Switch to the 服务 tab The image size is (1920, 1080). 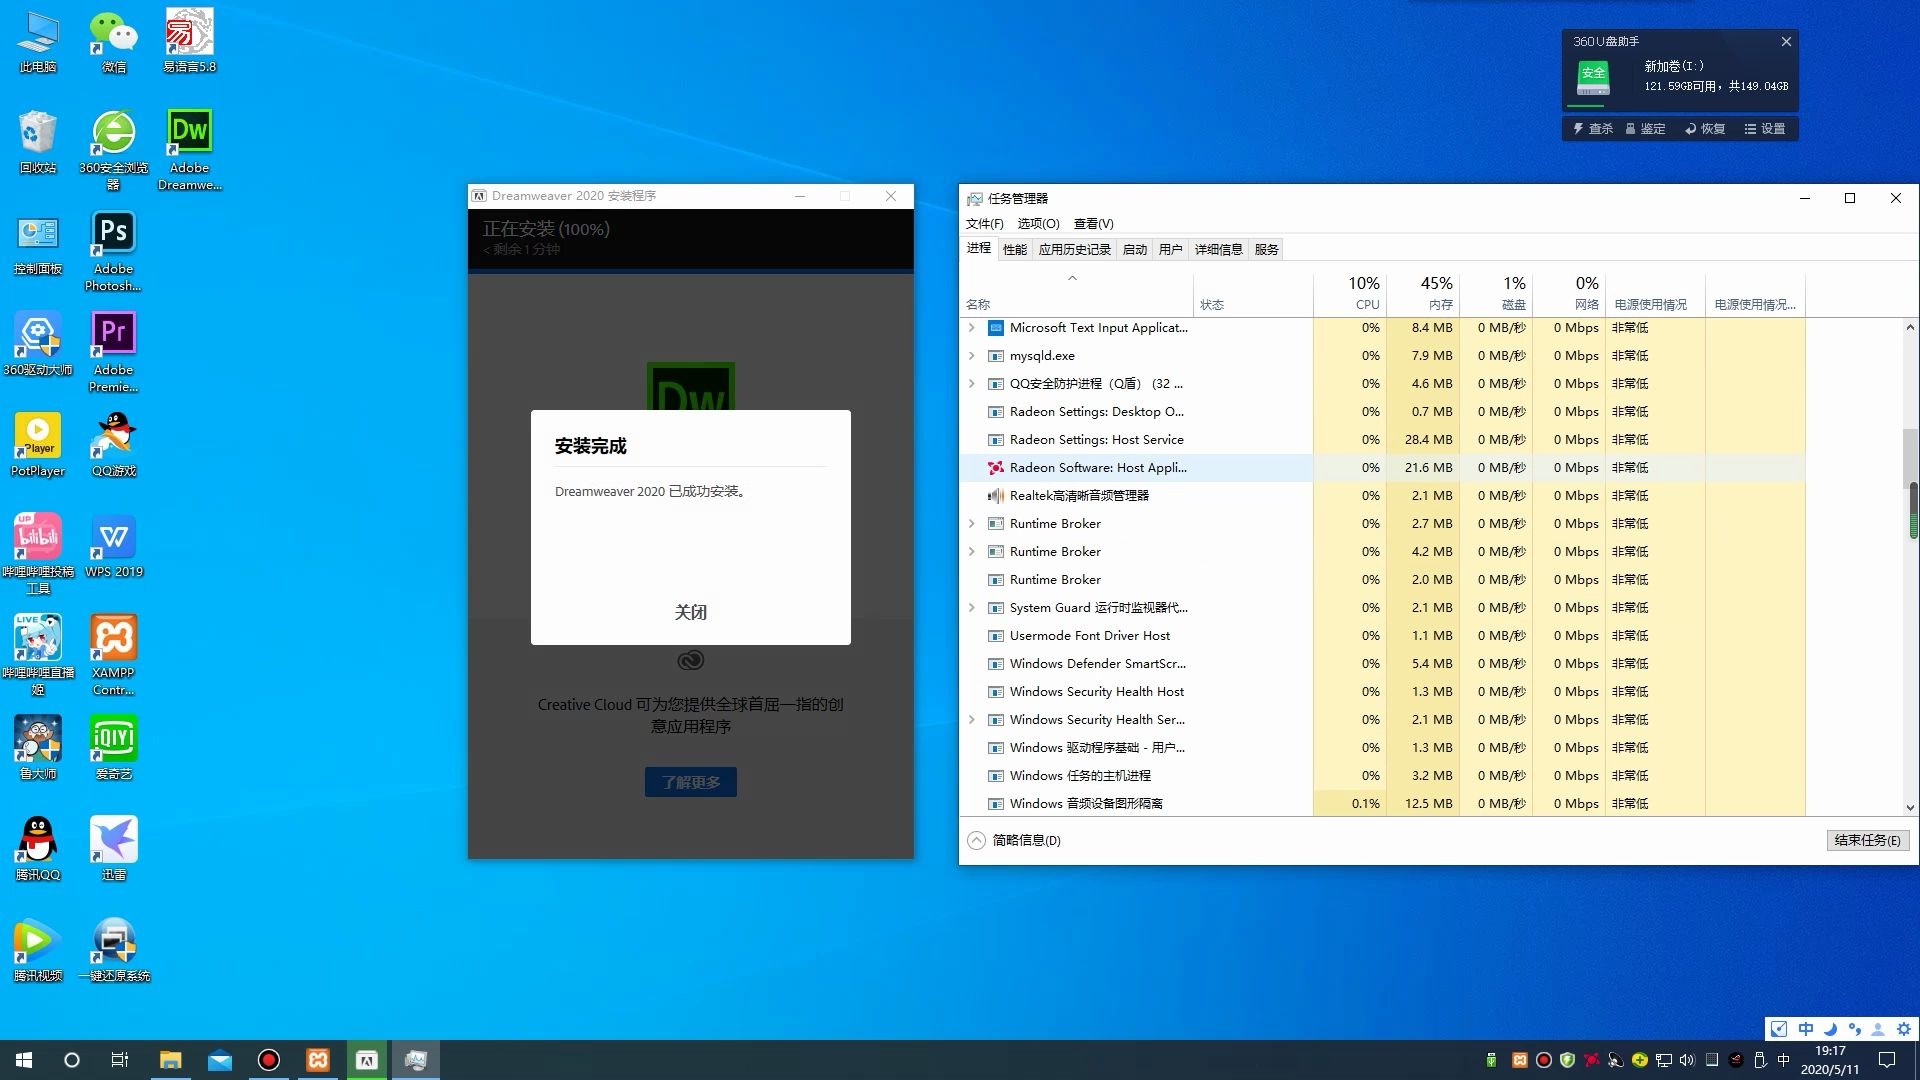pos(1266,249)
